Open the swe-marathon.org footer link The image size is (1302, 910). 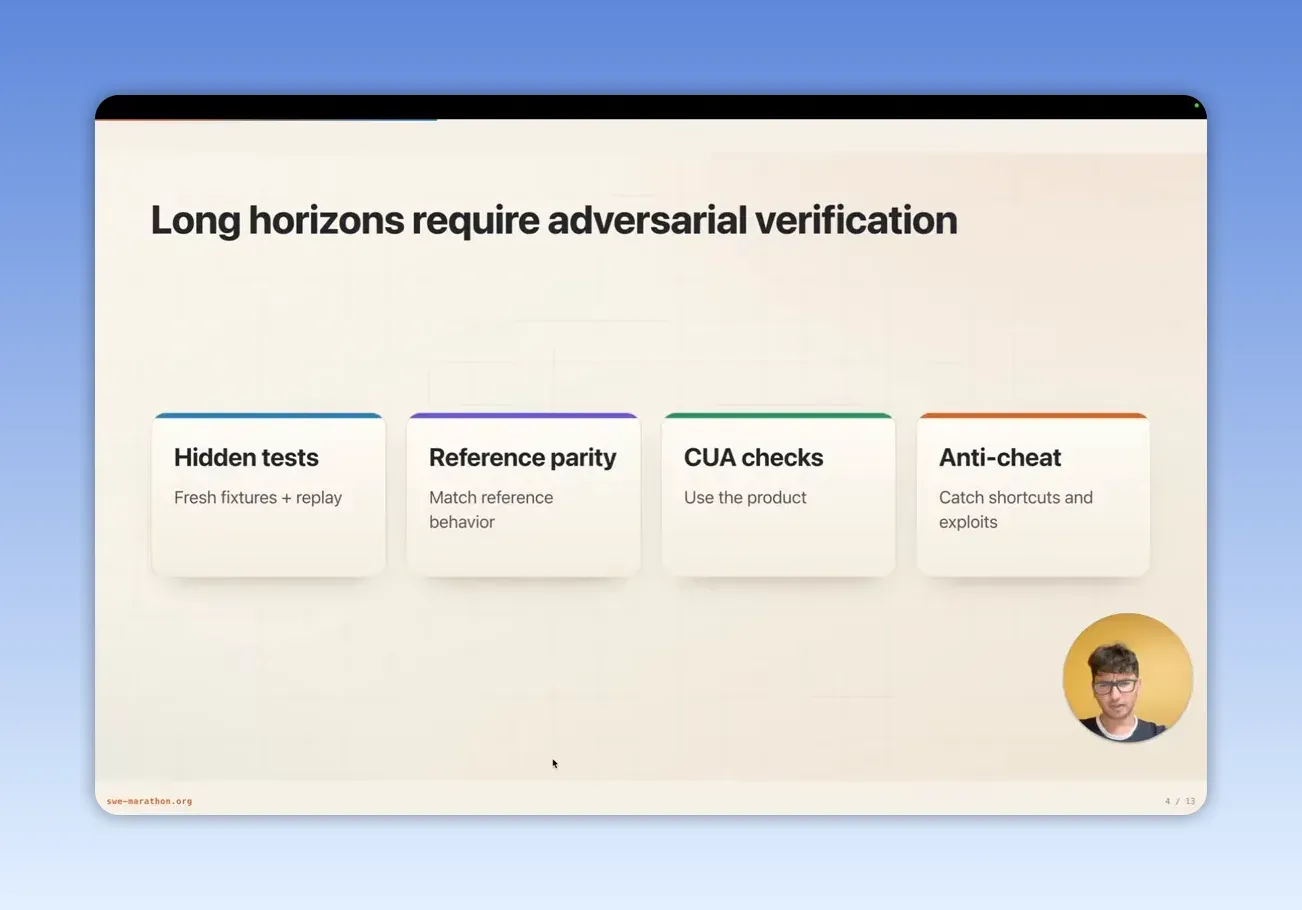pyautogui.click(x=149, y=801)
